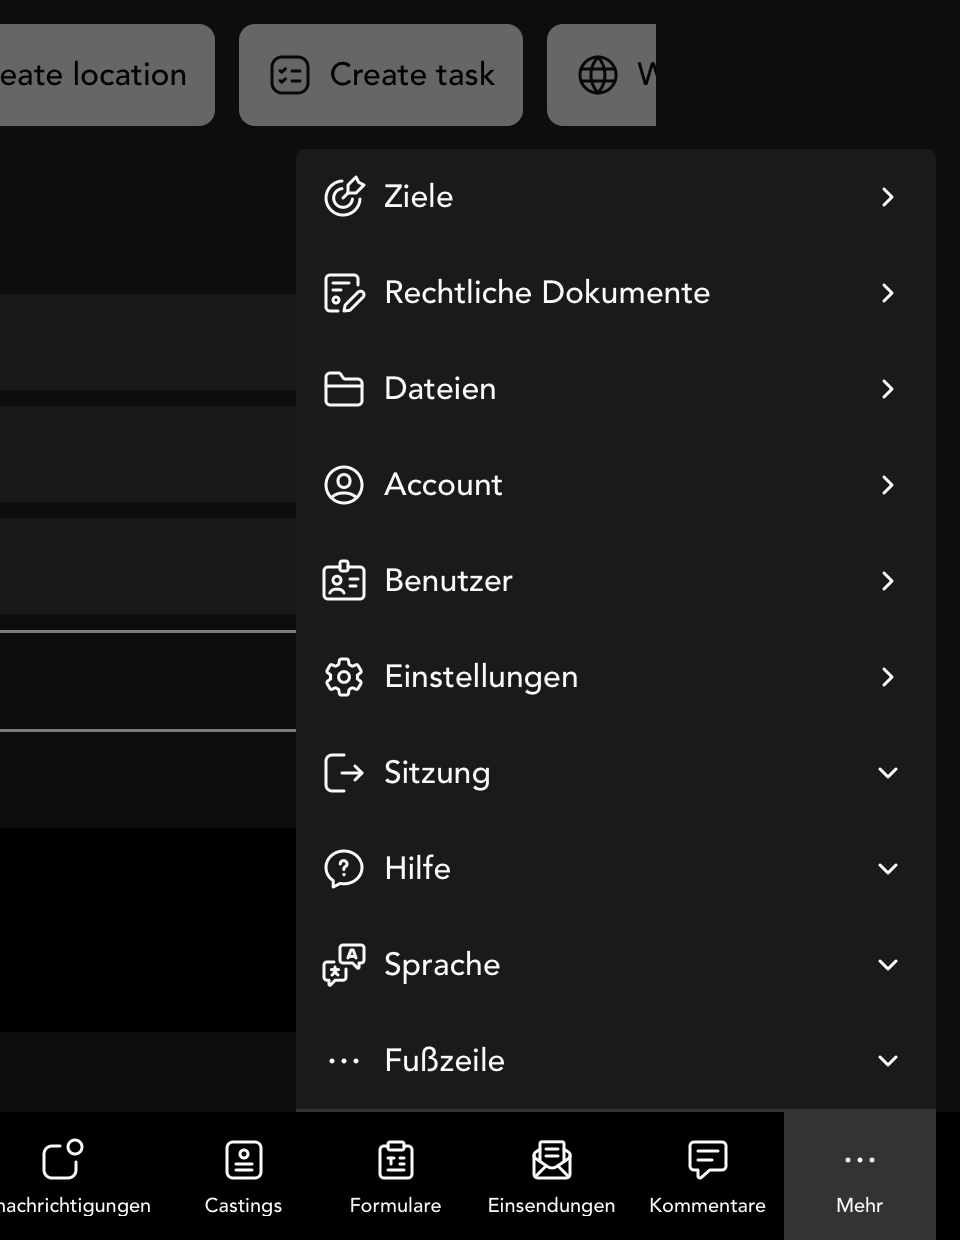Click the Ziele target icon
Image resolution: width=960 pixels, height=1240 pixels.
344,197
